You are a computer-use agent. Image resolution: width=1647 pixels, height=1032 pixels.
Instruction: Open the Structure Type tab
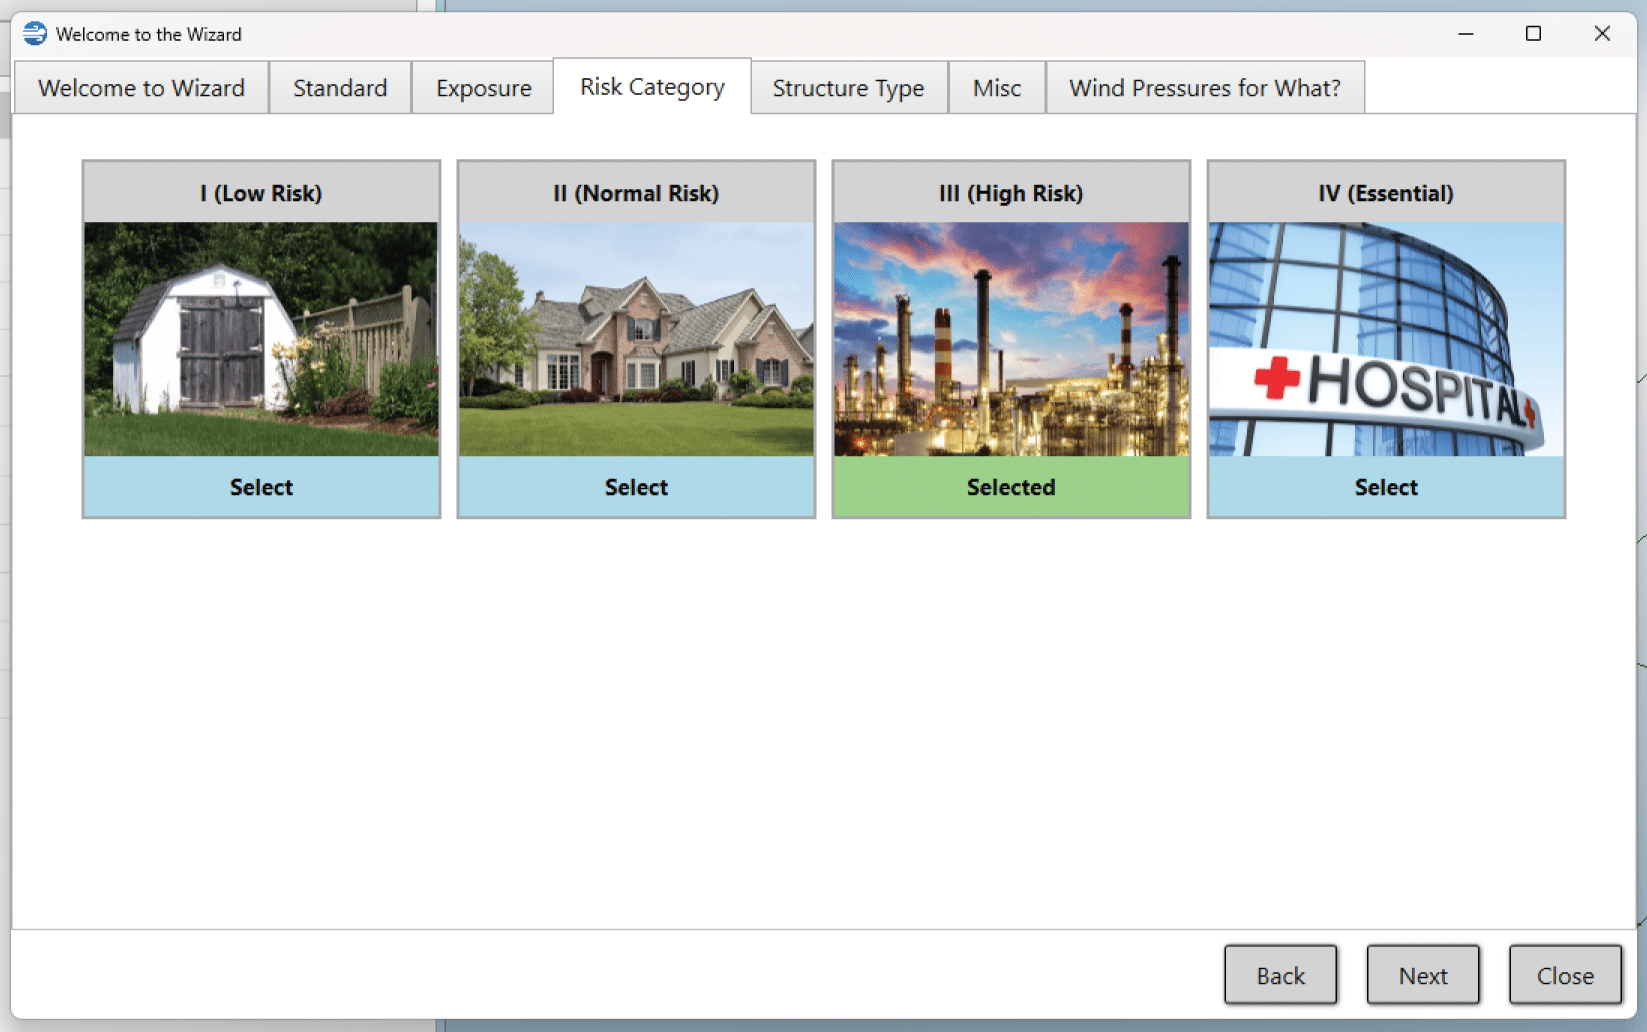pyautogui.click(x=848, y=88)
